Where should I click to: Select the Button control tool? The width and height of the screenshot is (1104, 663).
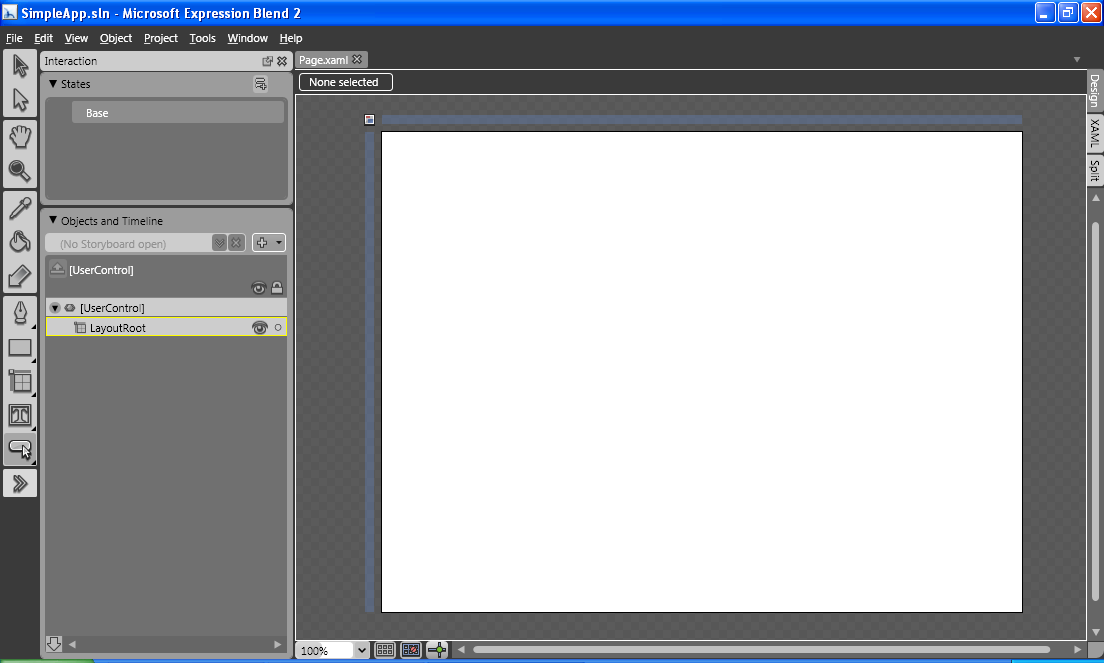pos(20,449)
